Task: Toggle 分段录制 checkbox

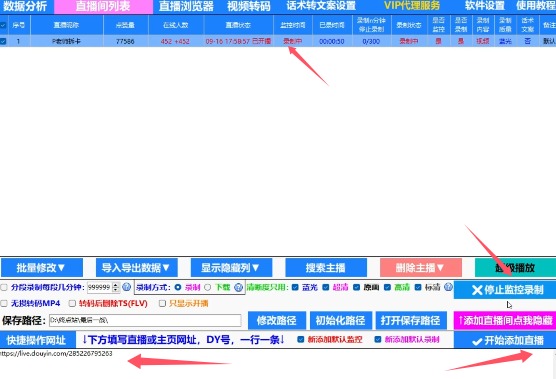Action: pos(4,288)
